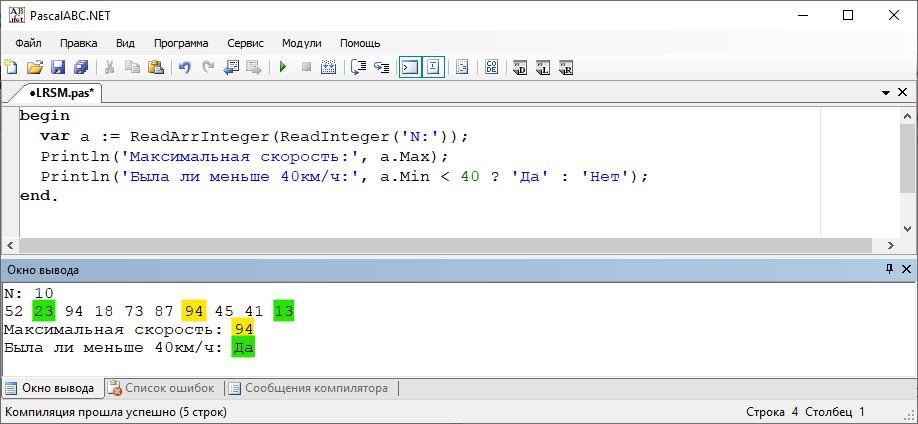The width and height of the screenshot is (918, 424).
Task: Click 'Строка 4' in status bar
Action: point(772,412)
